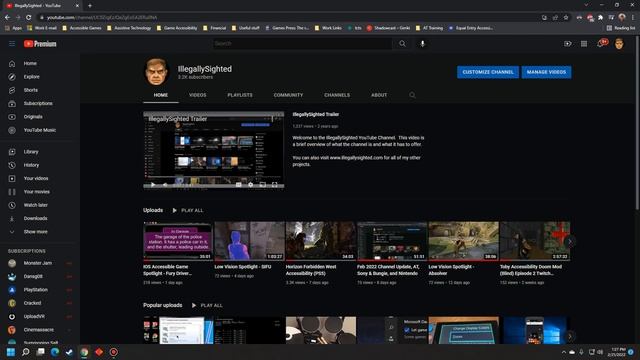
Task: Reload the page in Chrome
Action: point(28,17)
